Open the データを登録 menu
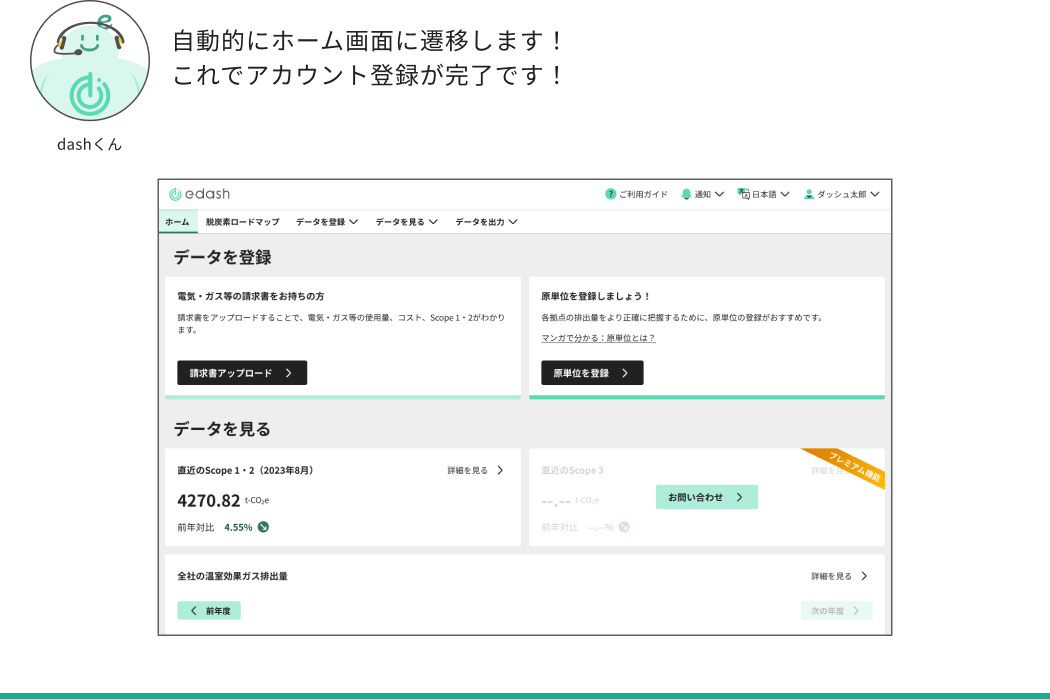This screenshot has width=1050, height=699. click(x=326, y=222)
